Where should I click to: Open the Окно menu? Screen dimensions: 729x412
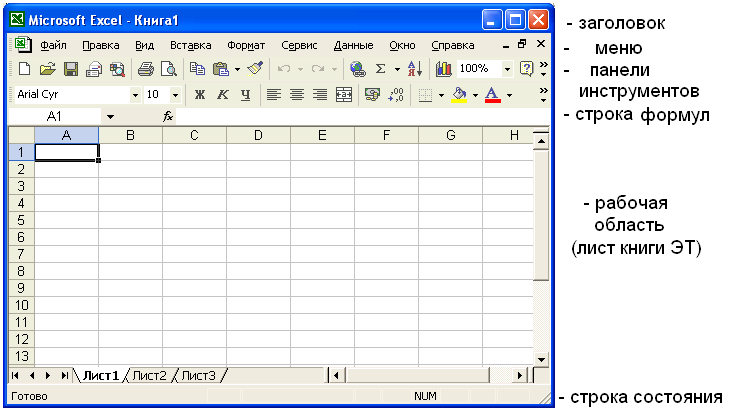(402, 46)
